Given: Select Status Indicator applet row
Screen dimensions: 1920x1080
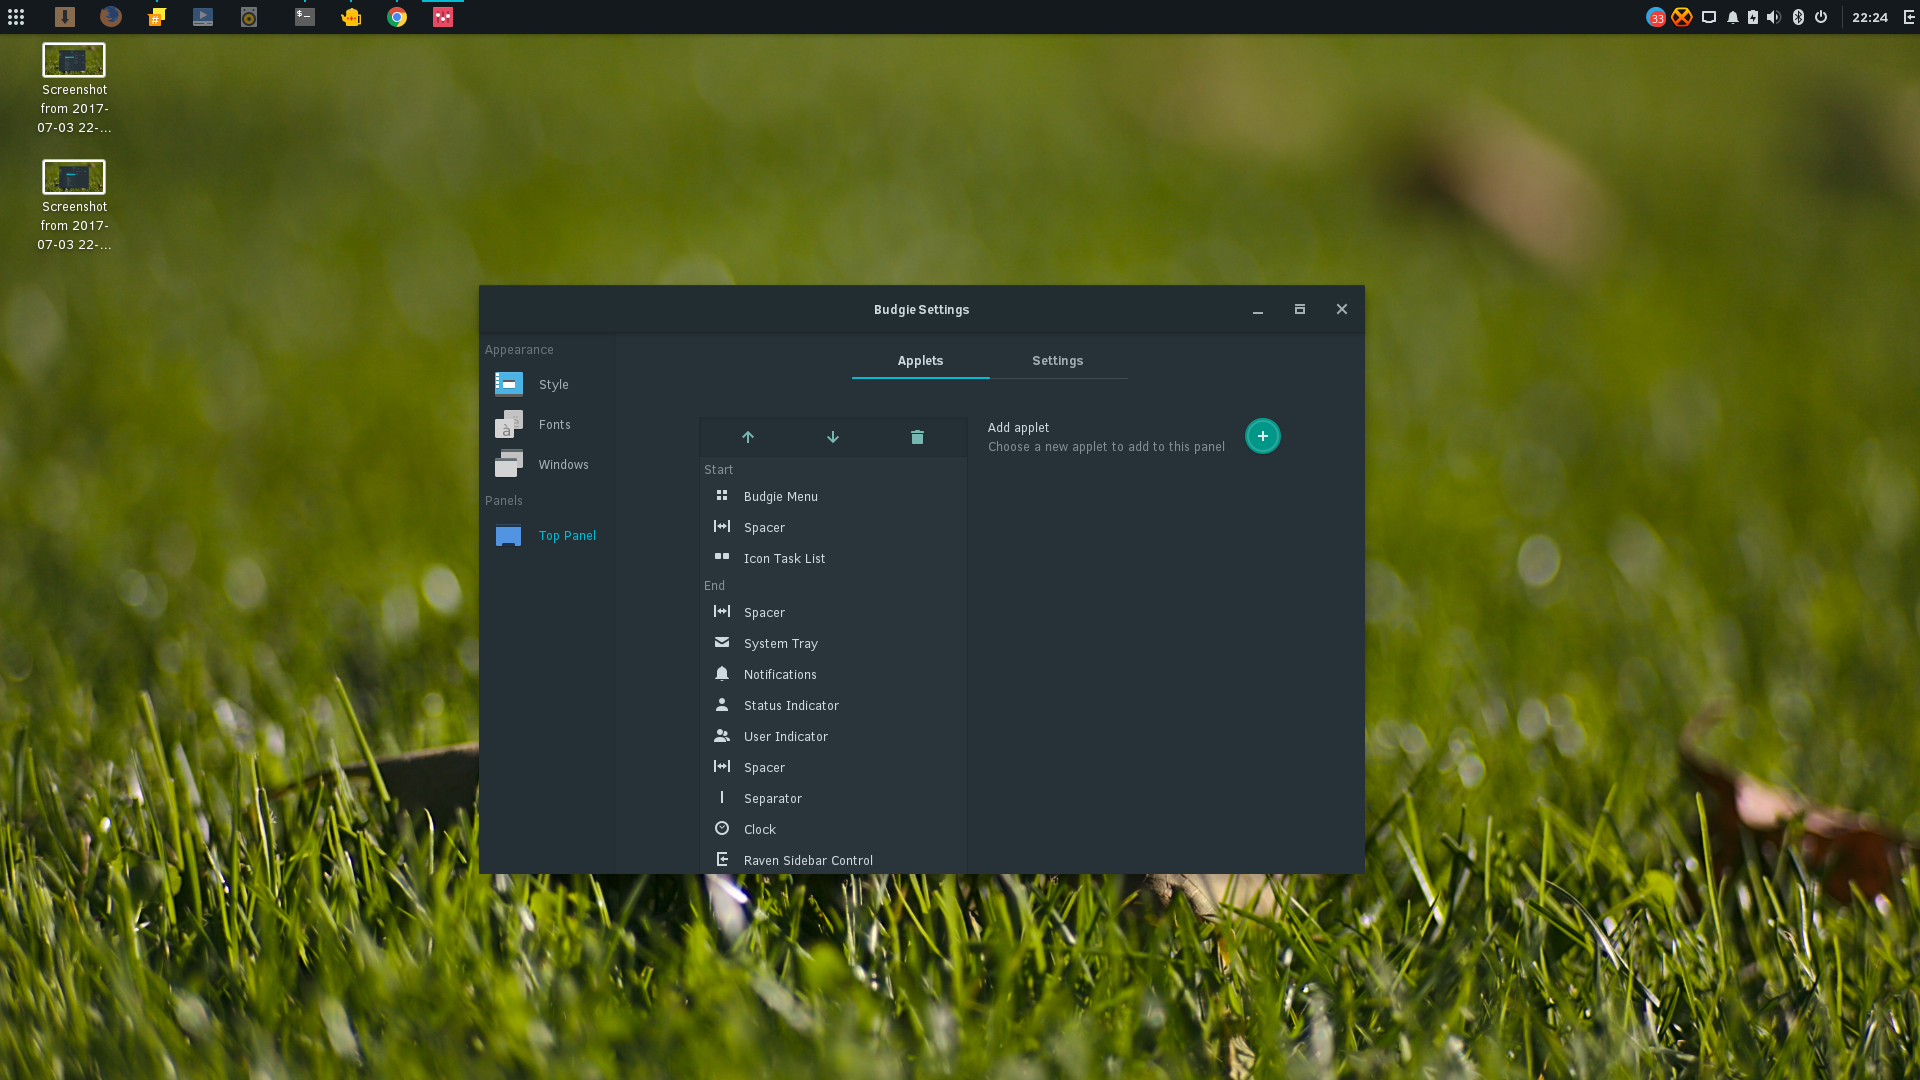Looking at the screenshot, I should [833, 706].
